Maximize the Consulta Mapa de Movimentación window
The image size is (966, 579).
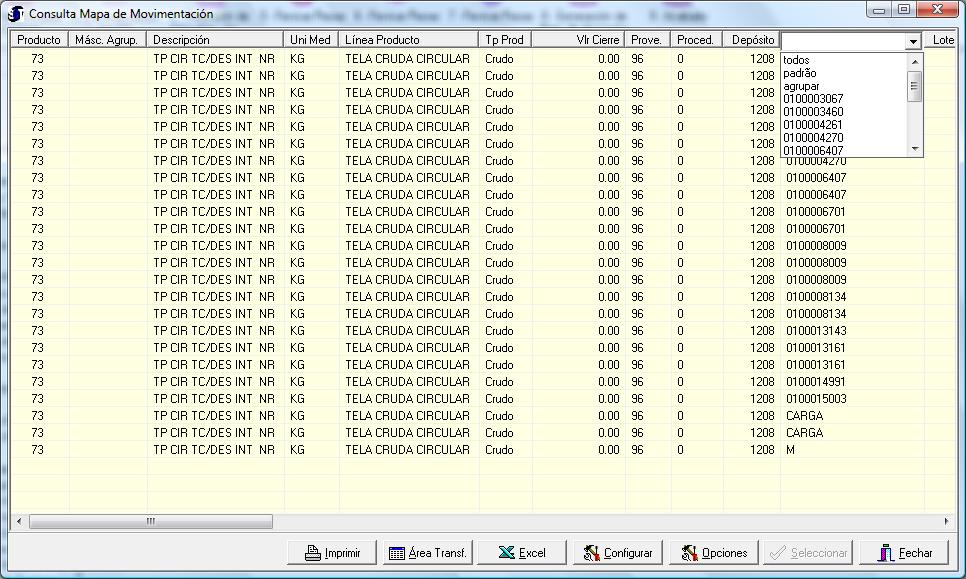point(903,10)
